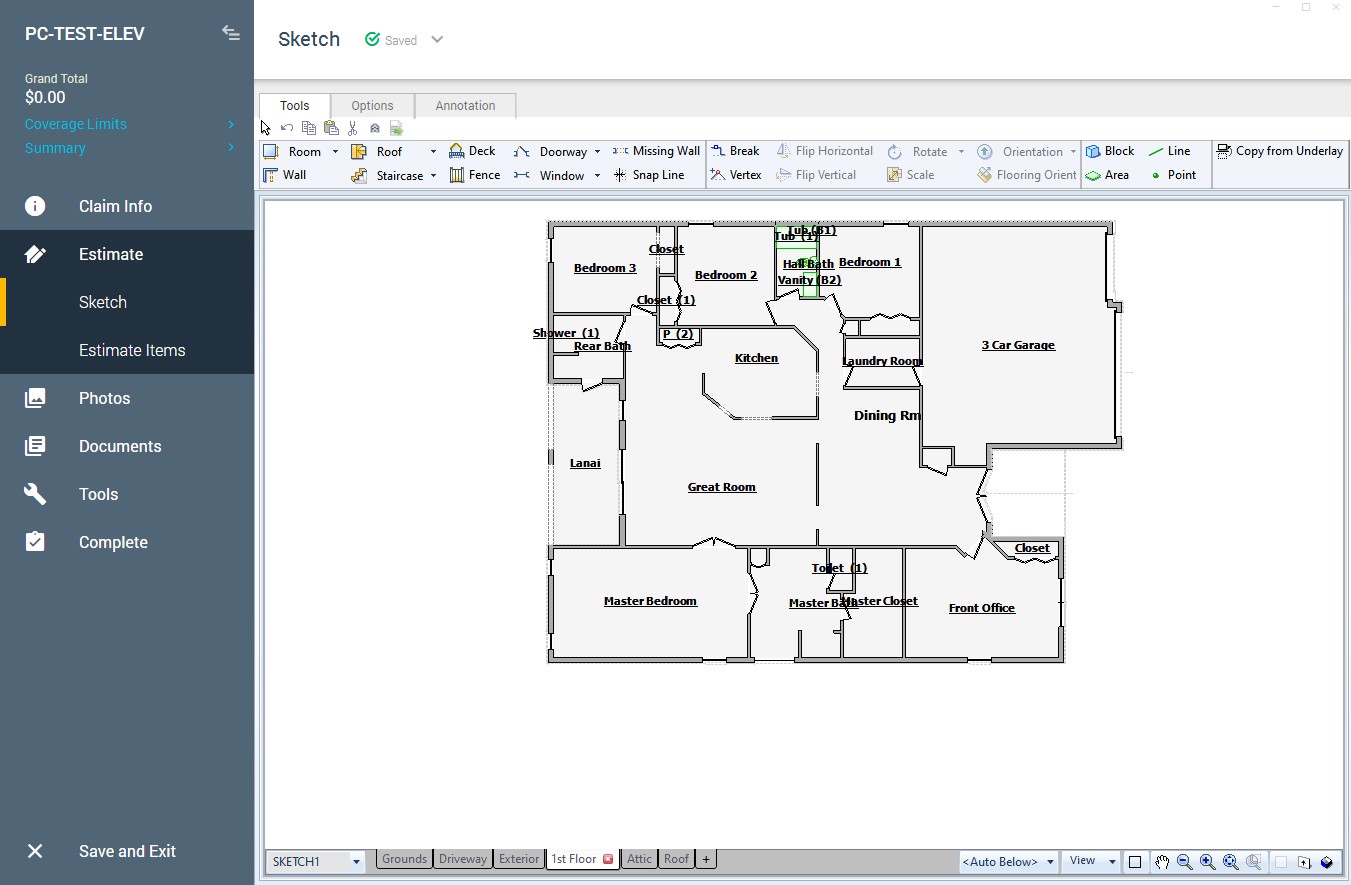This screenshot has width=1351, height=885.
Task: Open the Room tool dropdown arrow
Action: pyautogui.click(x=335, y=152)
